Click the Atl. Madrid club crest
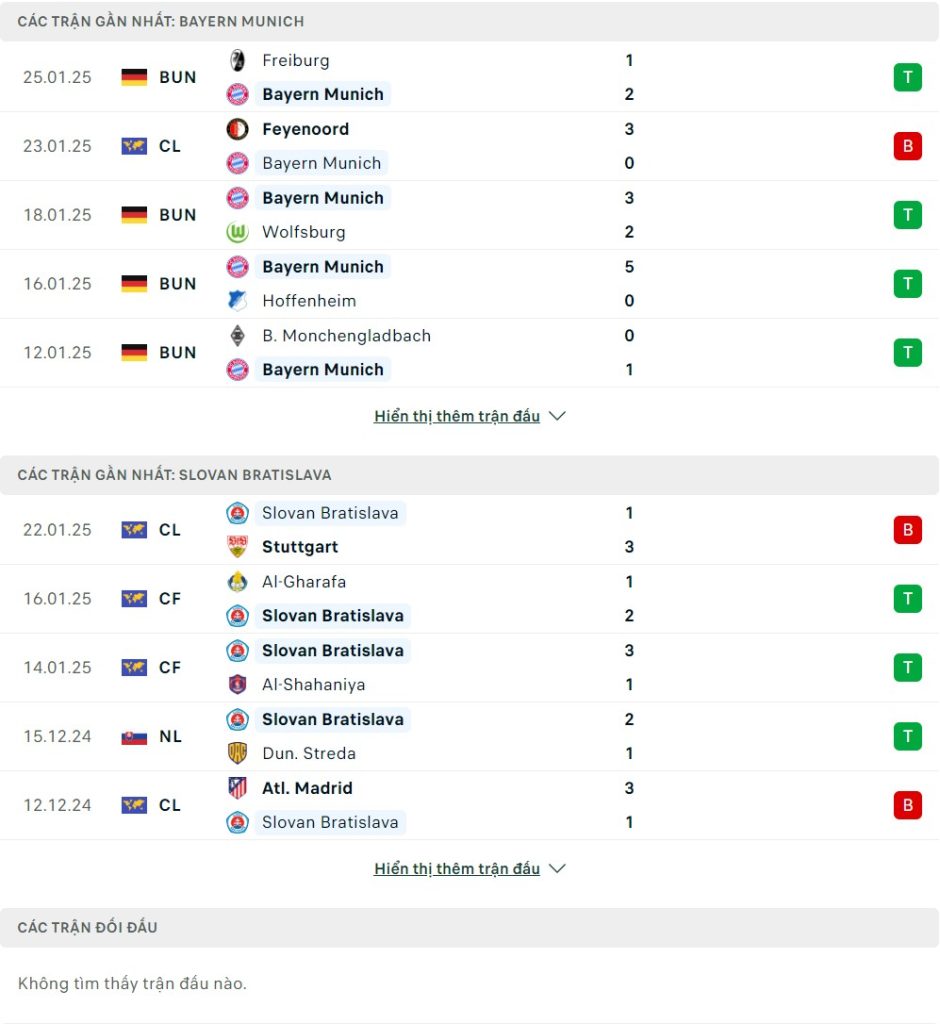The height and width of the screenshot is (1024, 940). coord(237,788)
